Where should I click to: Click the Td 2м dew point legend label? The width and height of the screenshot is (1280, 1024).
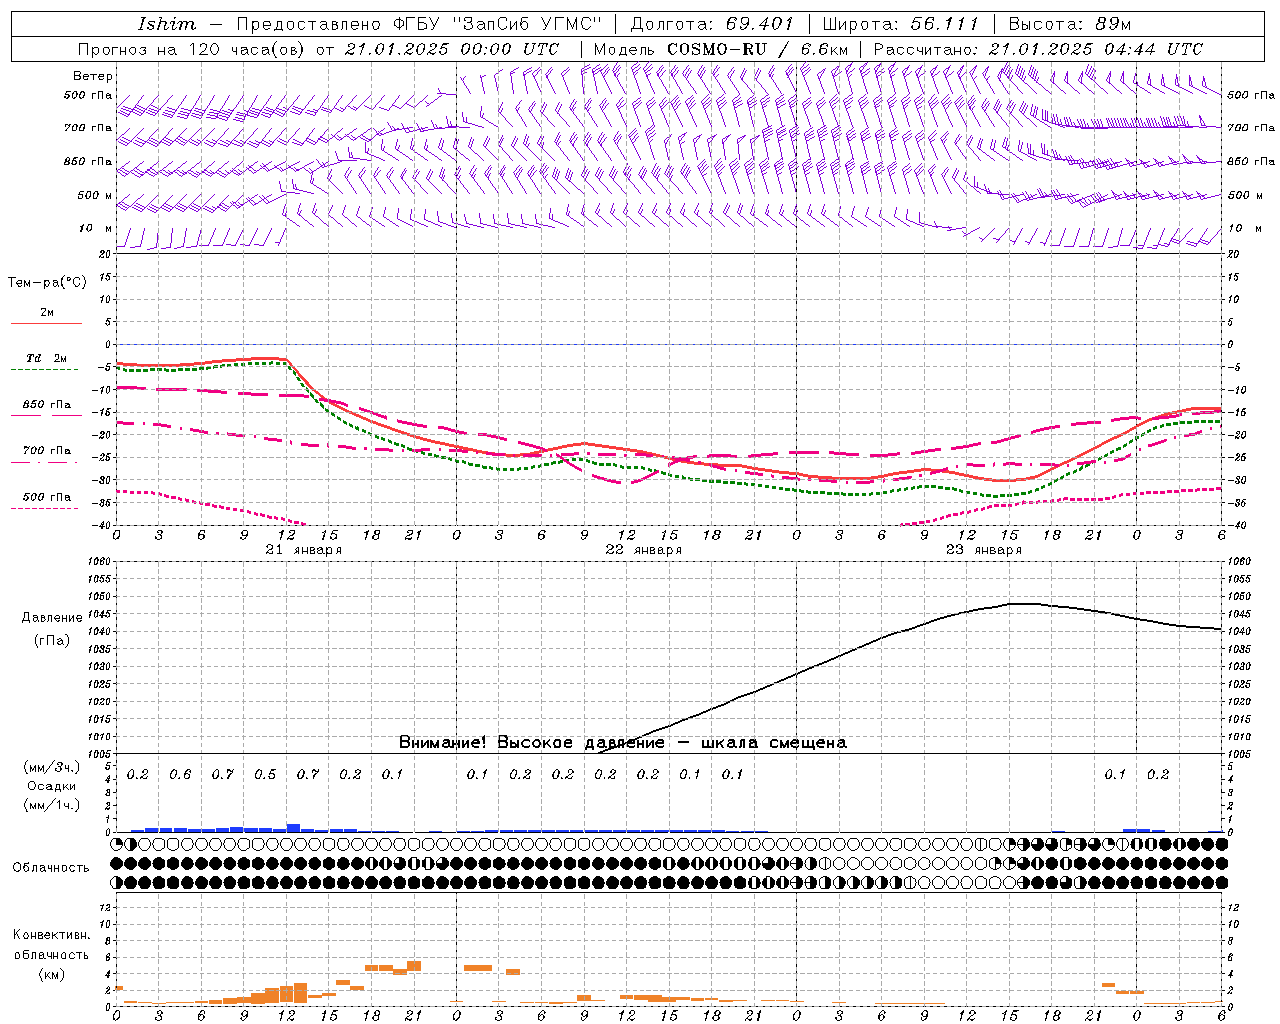click(x=46, y=358)
